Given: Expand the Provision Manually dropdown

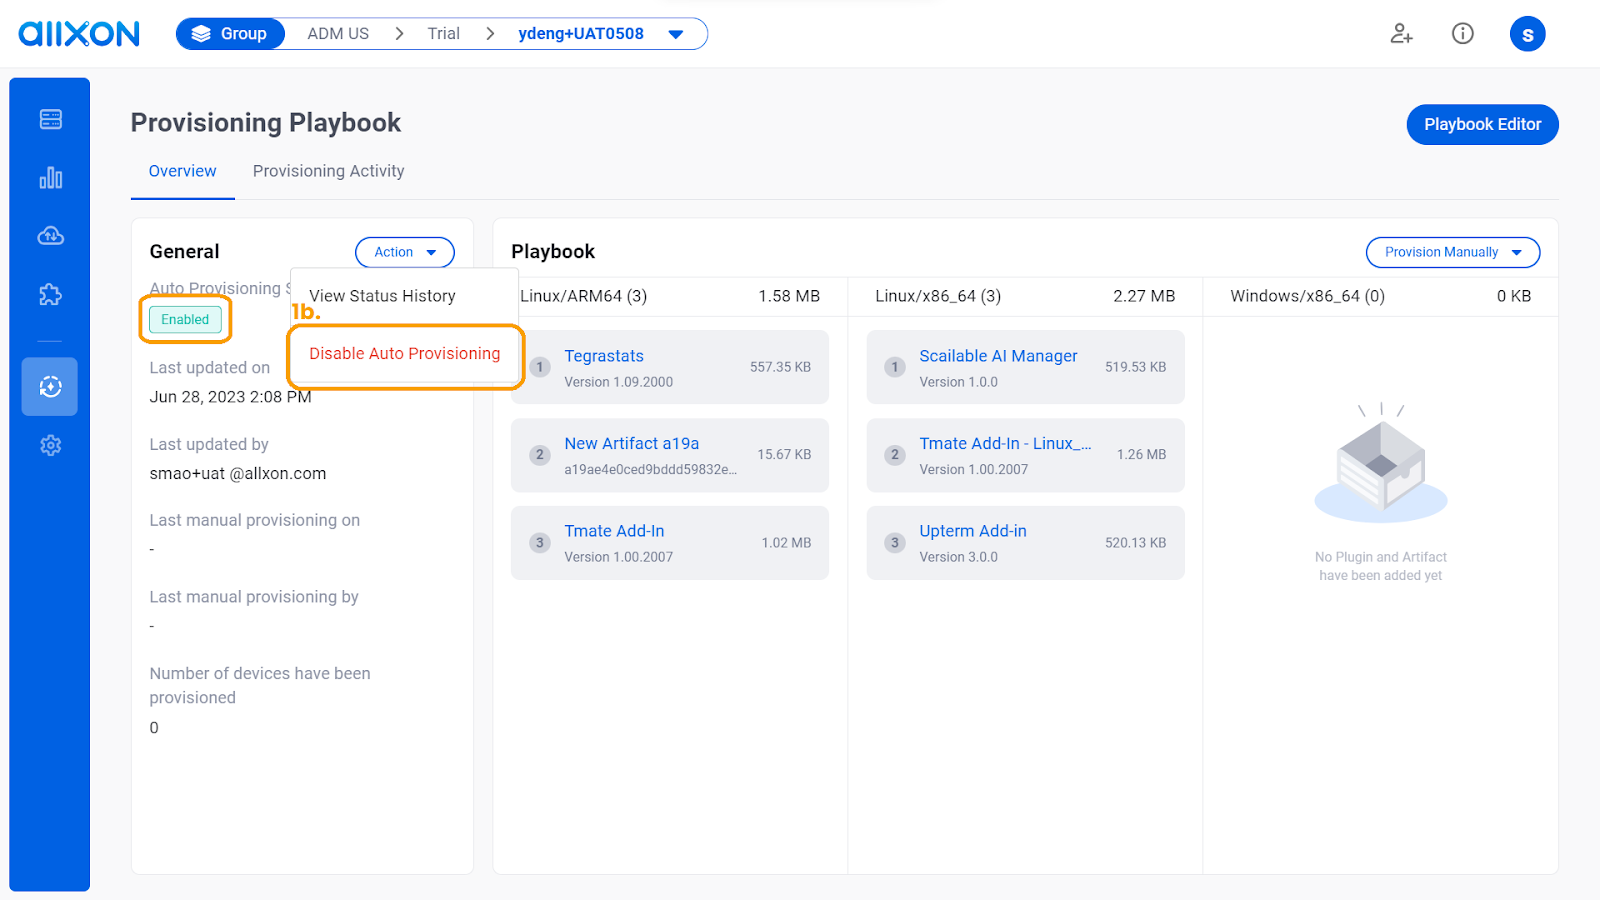Looking at the screenshot, I should 1452,252.
